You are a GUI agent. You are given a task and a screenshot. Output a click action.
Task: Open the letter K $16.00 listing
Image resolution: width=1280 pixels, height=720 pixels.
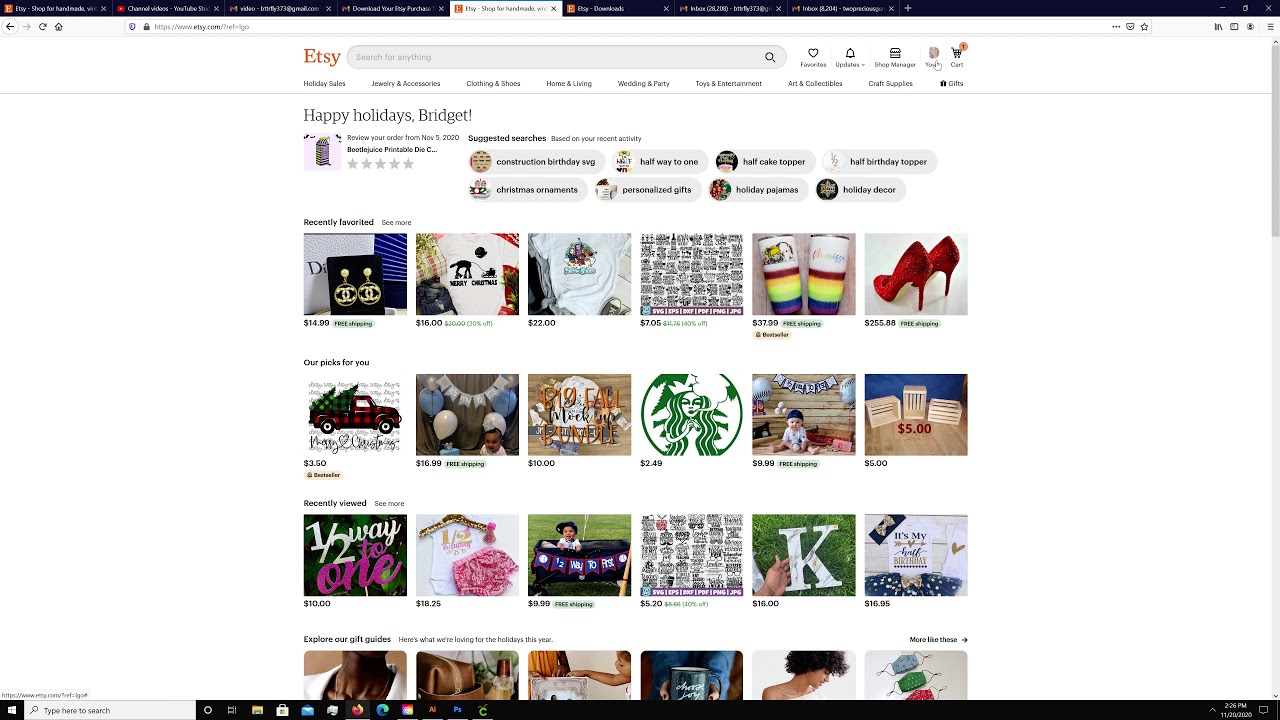[803, 555]
